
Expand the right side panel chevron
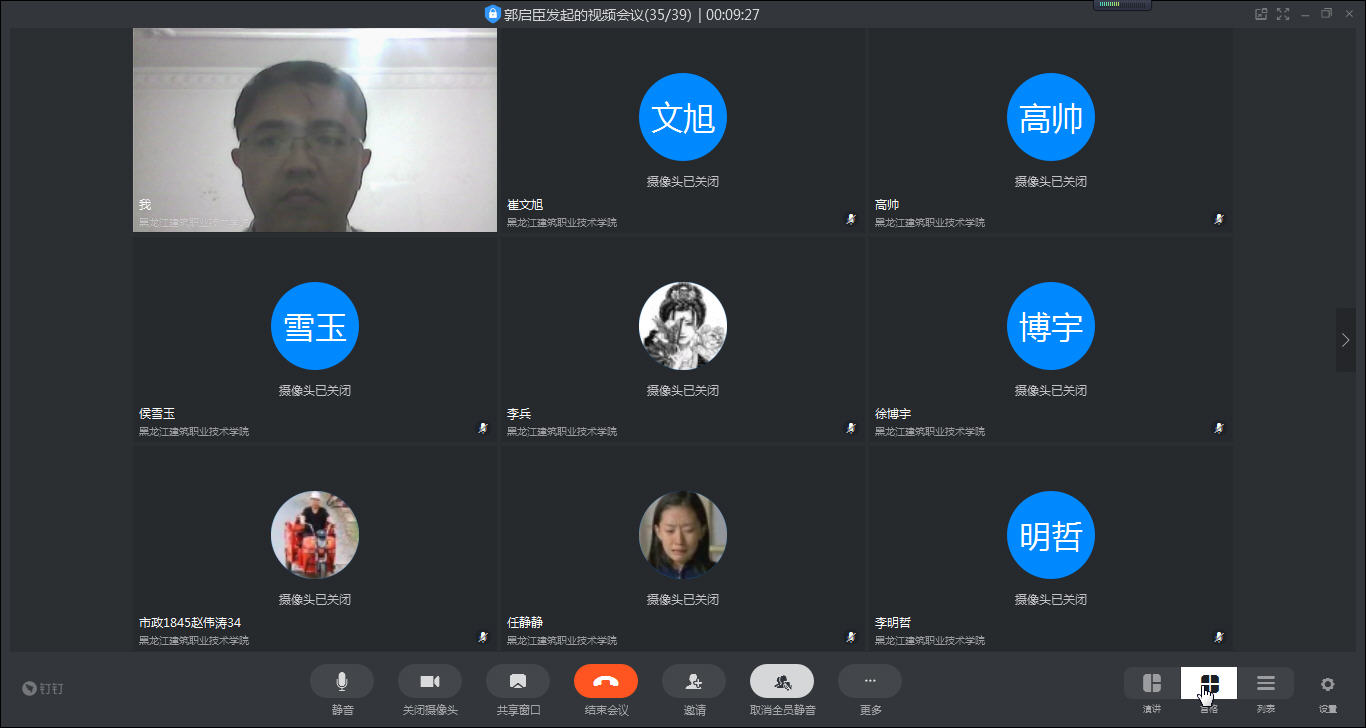tap(1345, 340)
